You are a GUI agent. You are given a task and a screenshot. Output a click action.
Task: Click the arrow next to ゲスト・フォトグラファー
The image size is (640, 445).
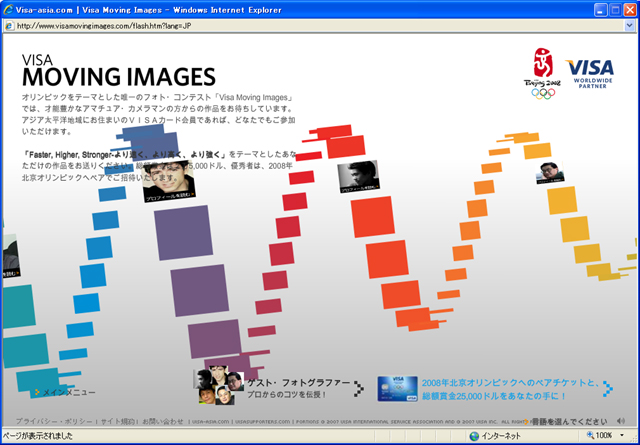359,388
